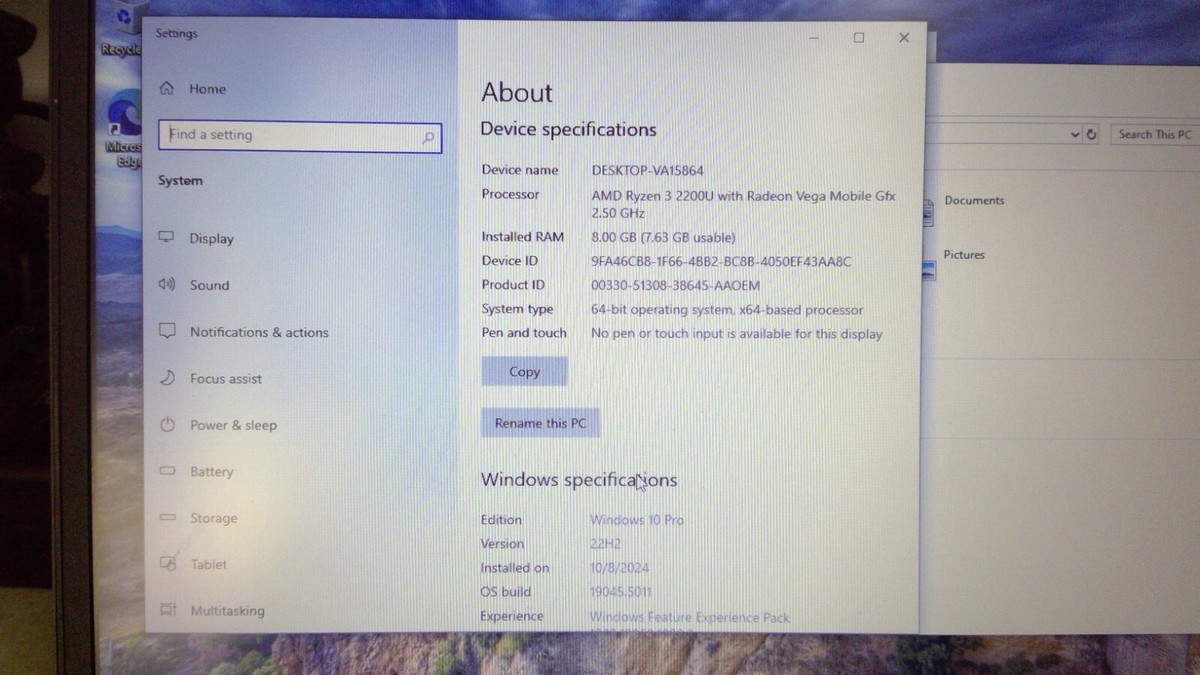Open Documents folder in File Explorer
The width and height of the screenshot is (1200, 675).
pos(974,200)
